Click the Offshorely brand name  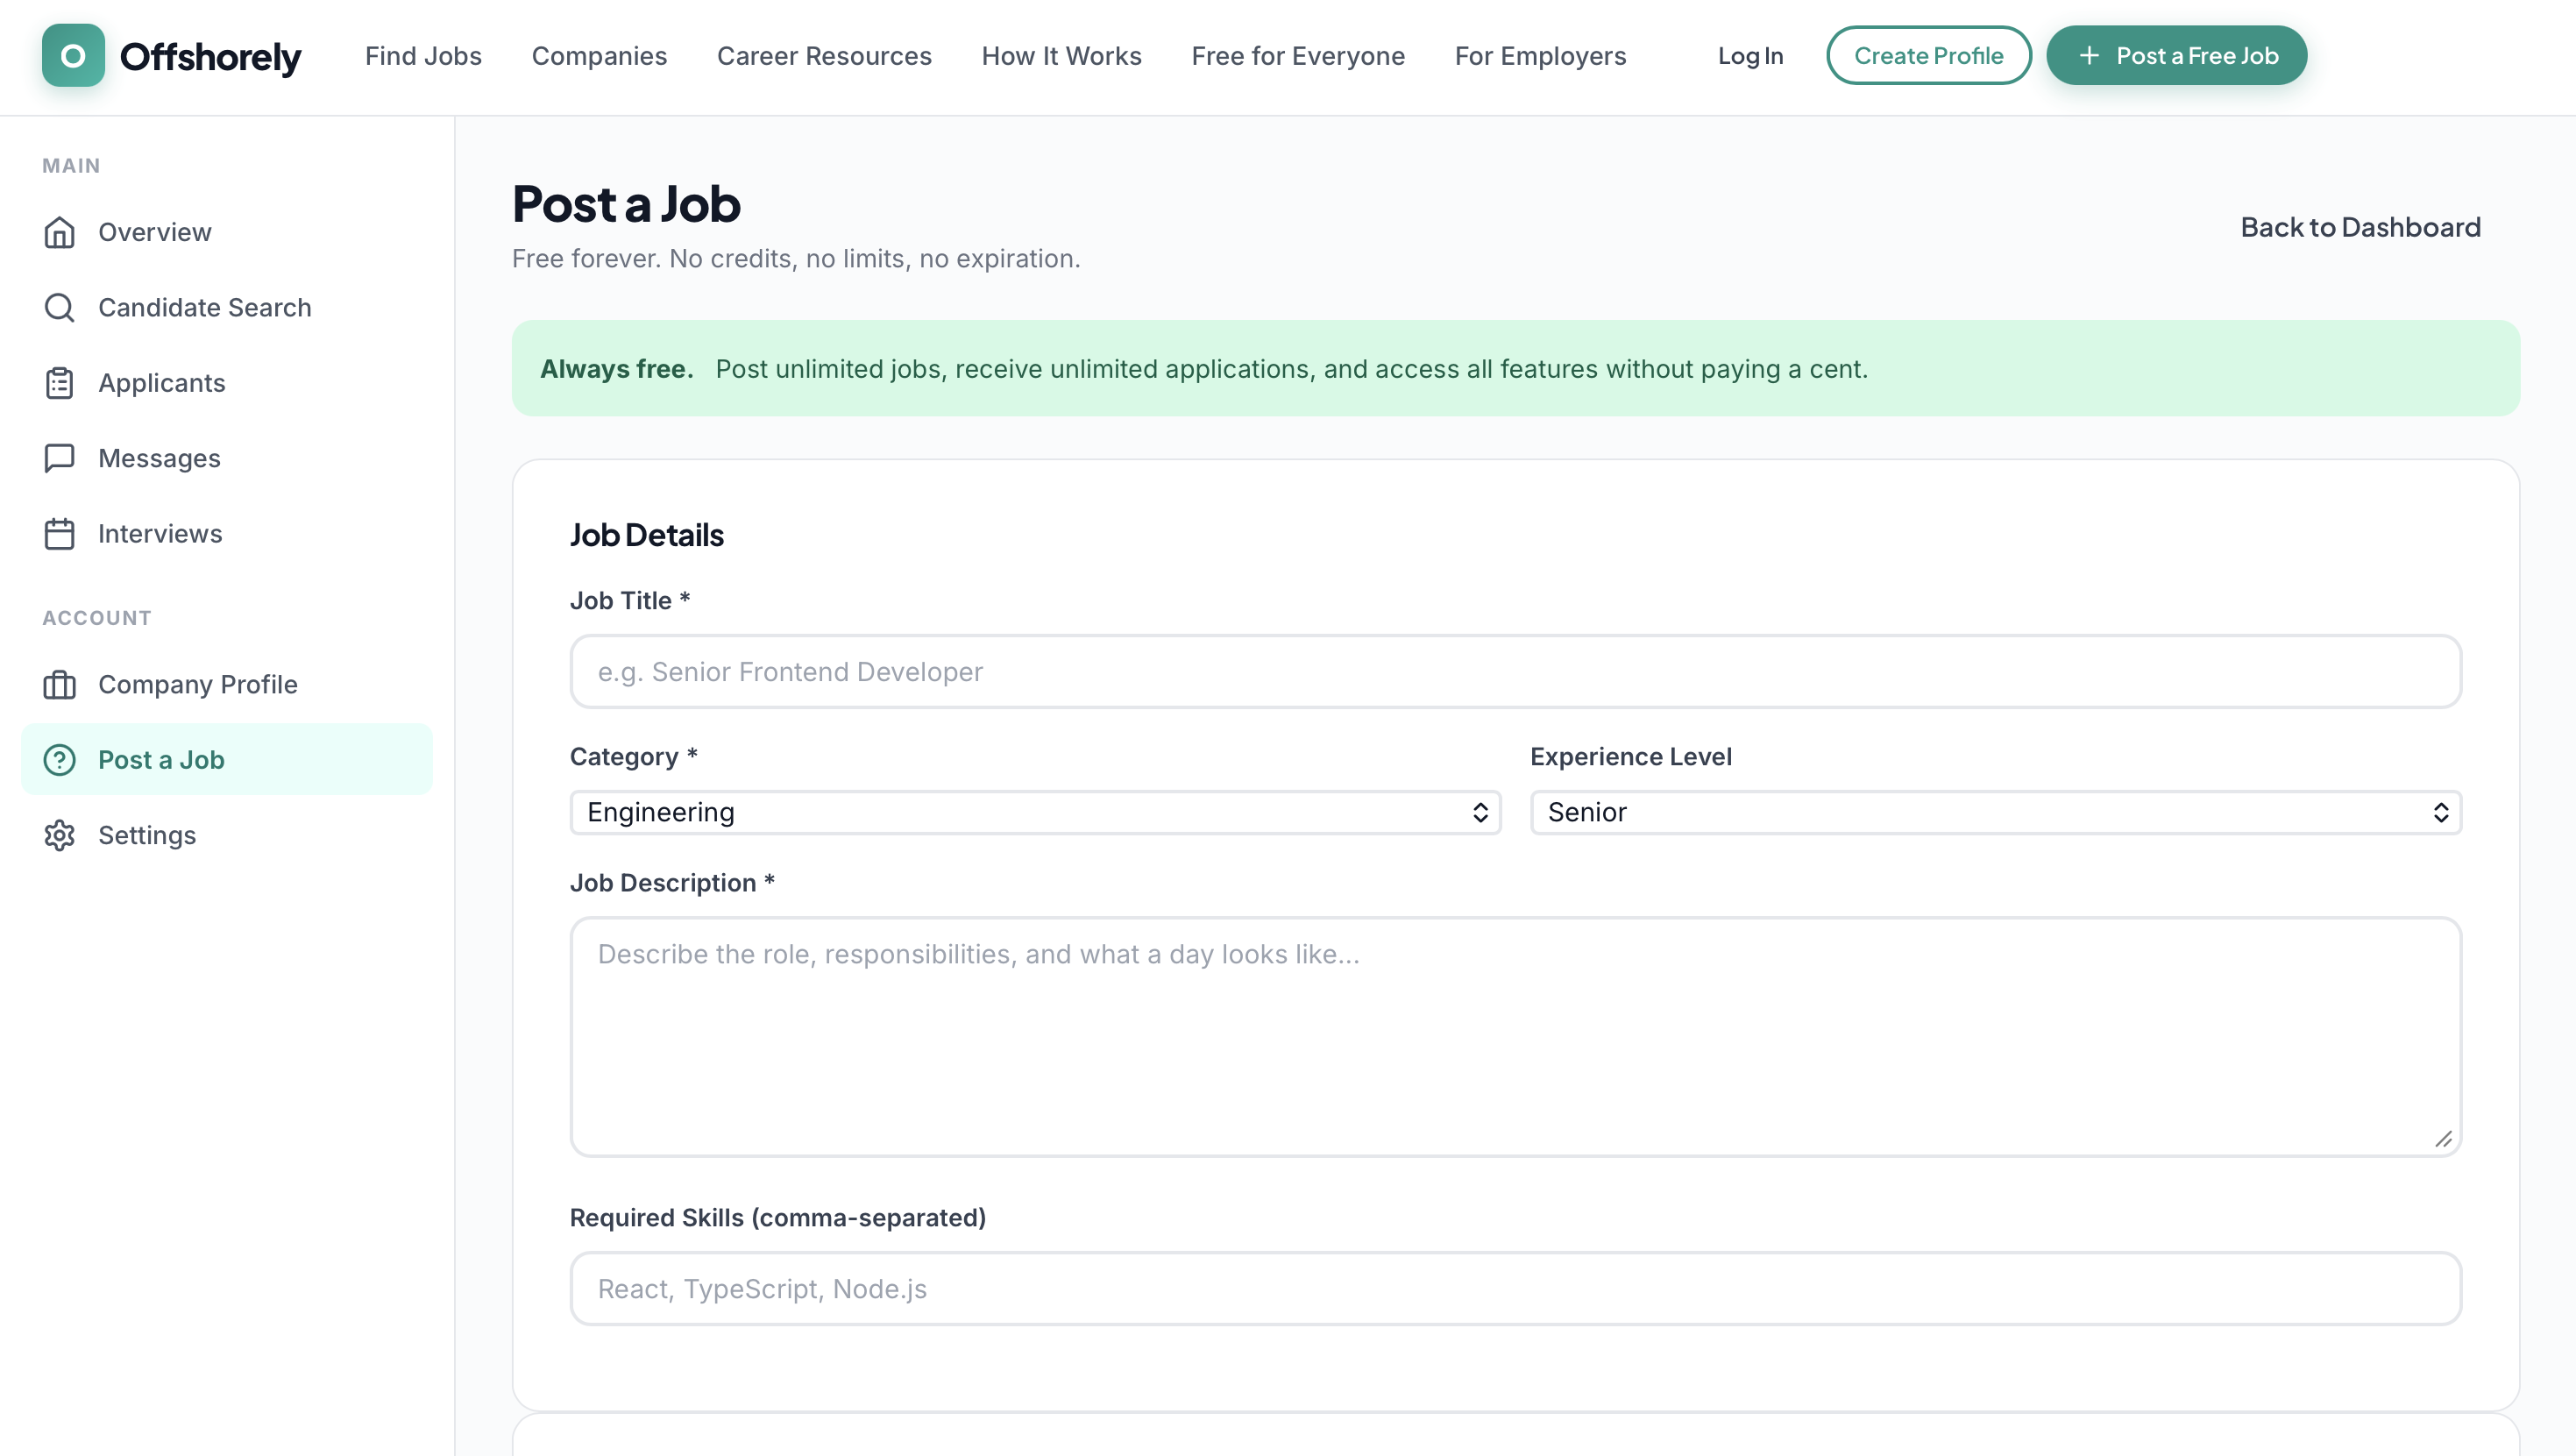pos(210,57)
